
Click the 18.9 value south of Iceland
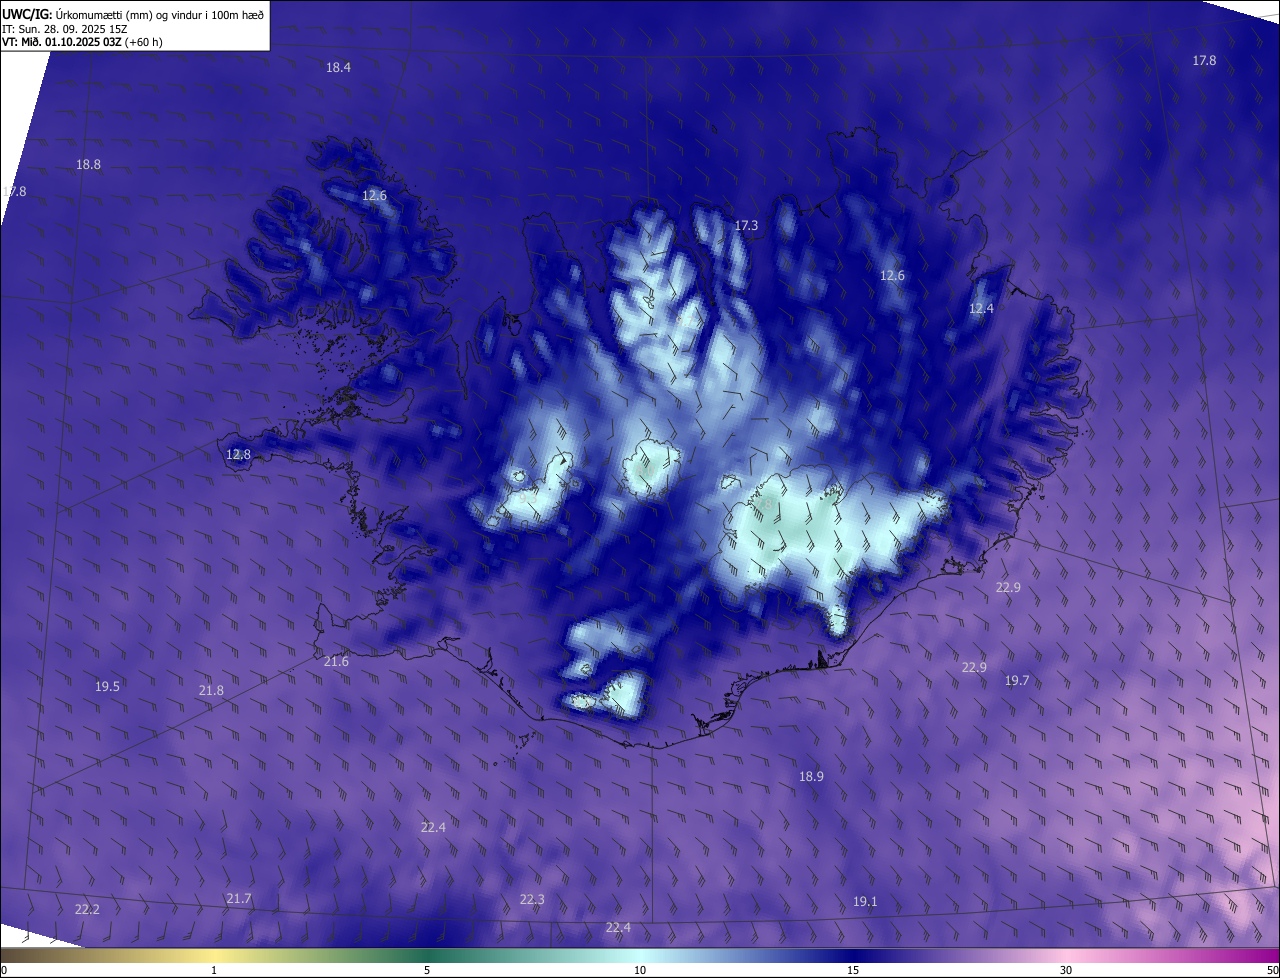[811, 776]
